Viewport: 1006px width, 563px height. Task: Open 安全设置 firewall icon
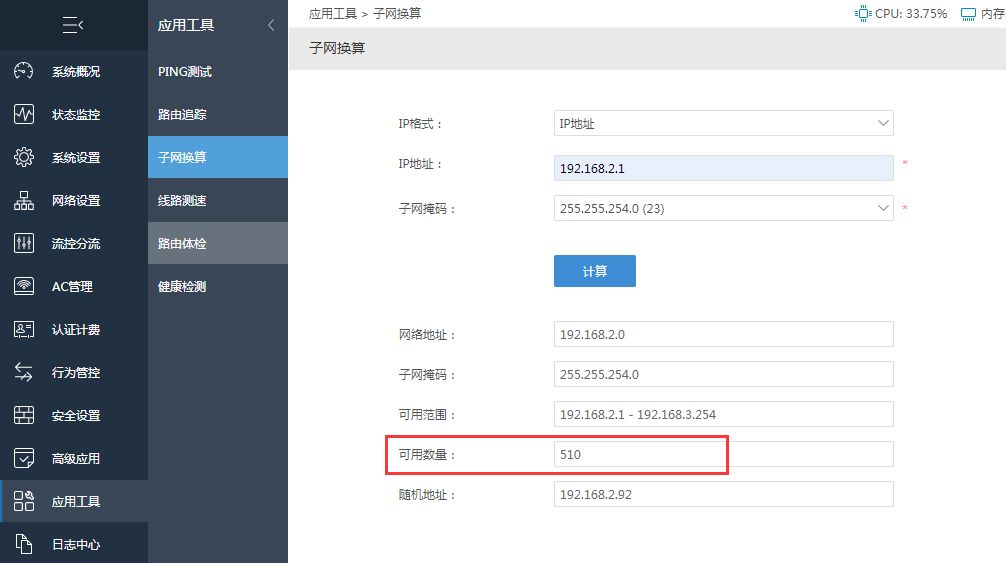coord(24,415)
